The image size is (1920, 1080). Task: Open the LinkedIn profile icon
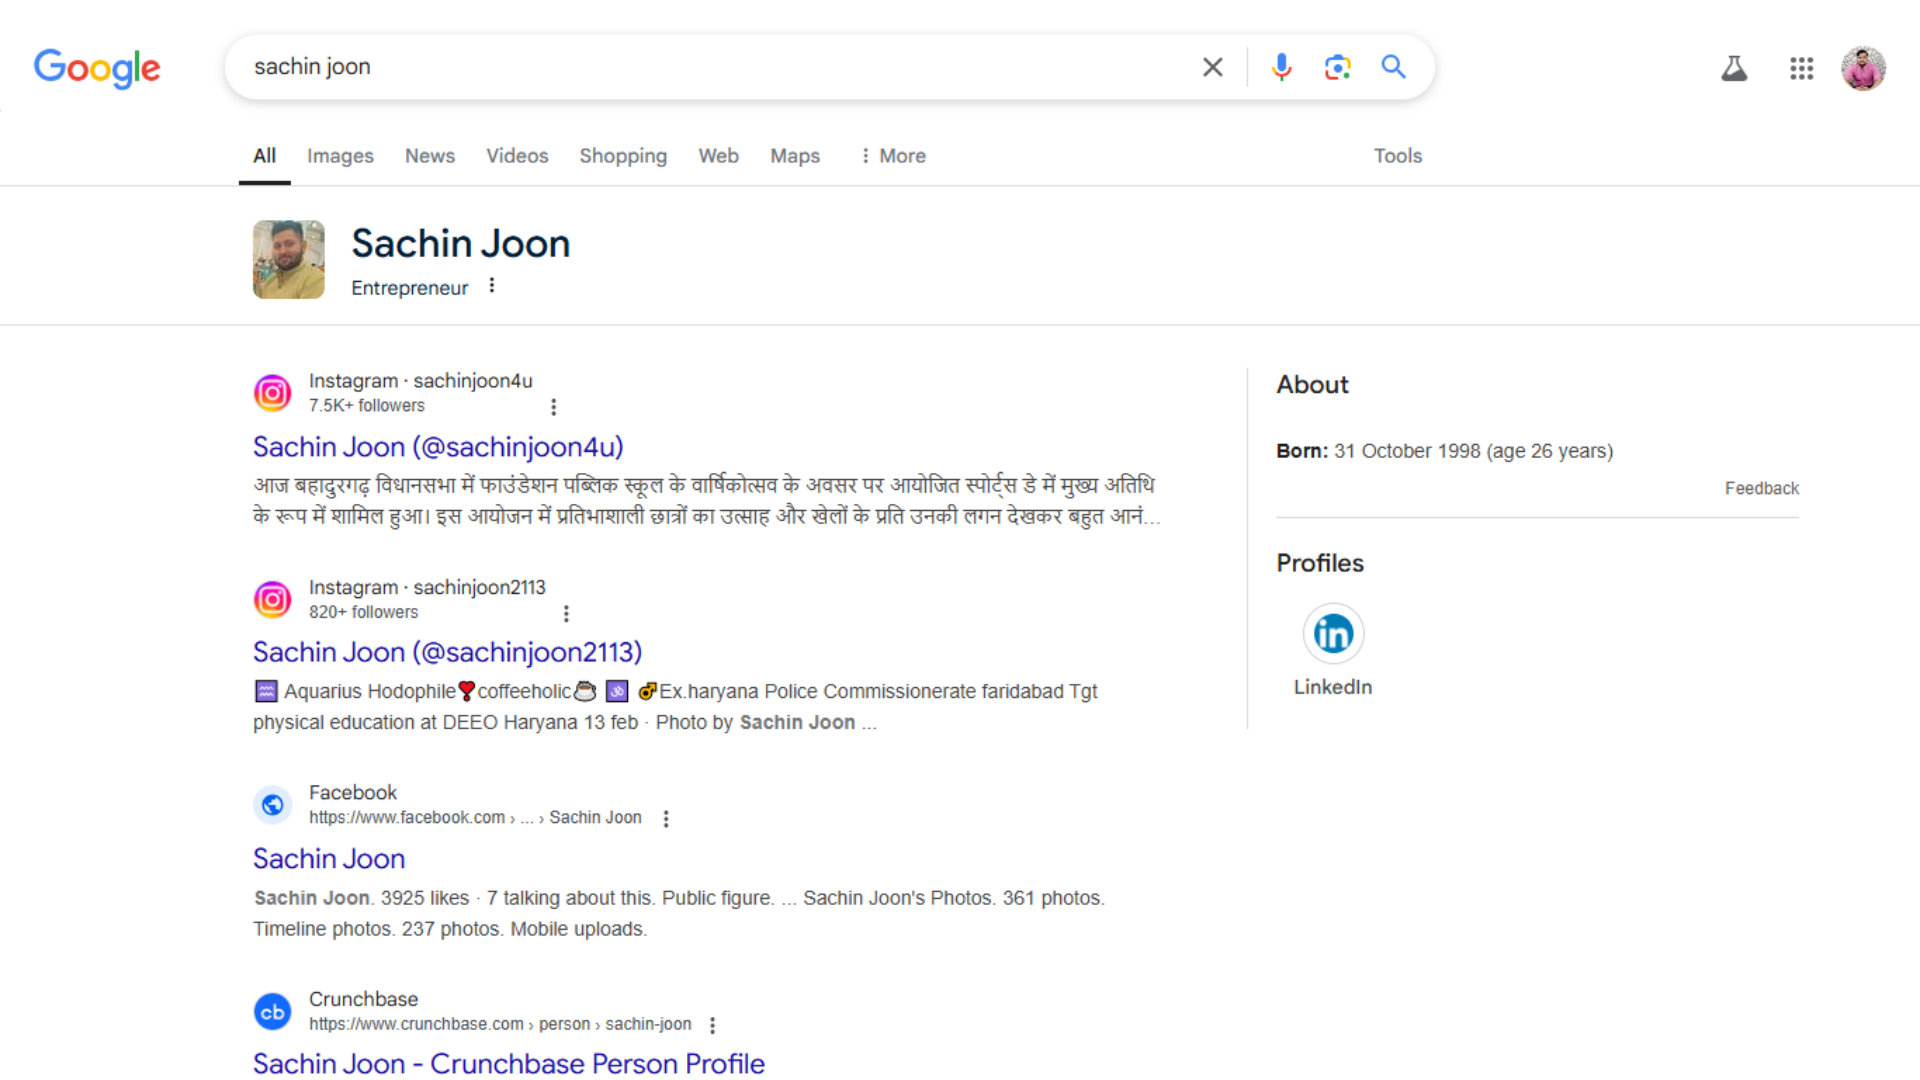pyautogui.click(x=1333, y=634)
